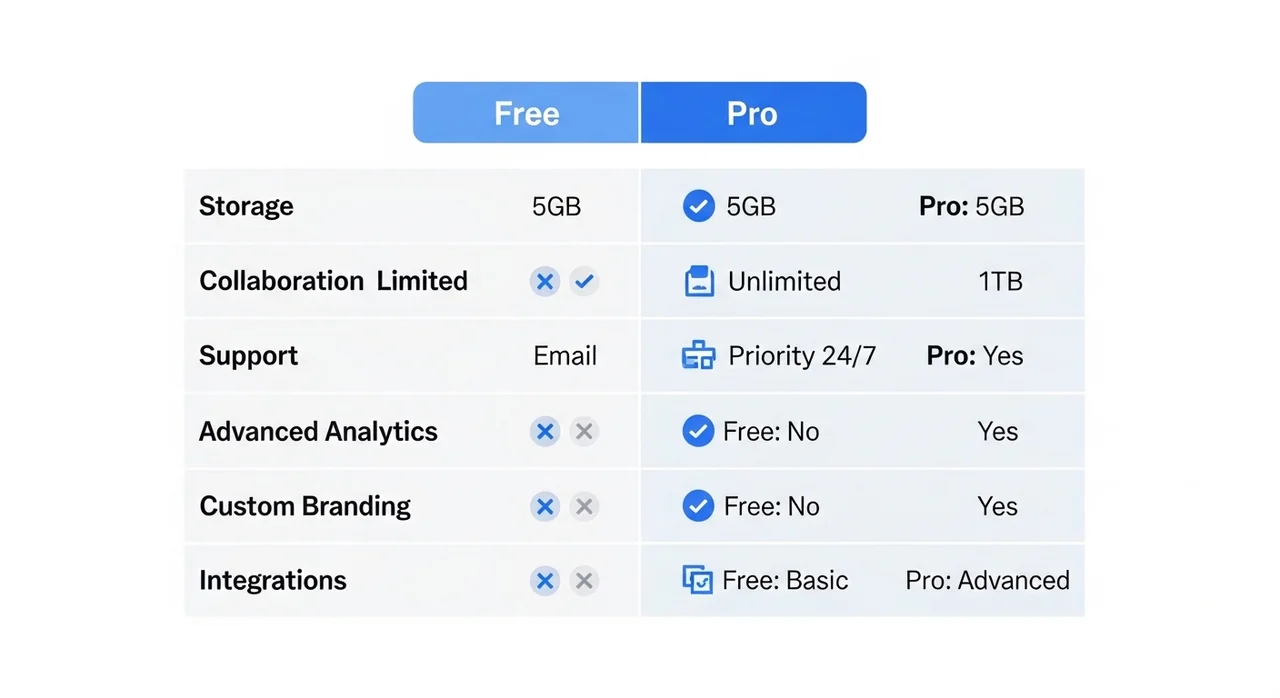This screenshot has width=1280, height=698.
Task: Click the blue checkmark in Advanced Analytics row
Action: pos(698,431)
